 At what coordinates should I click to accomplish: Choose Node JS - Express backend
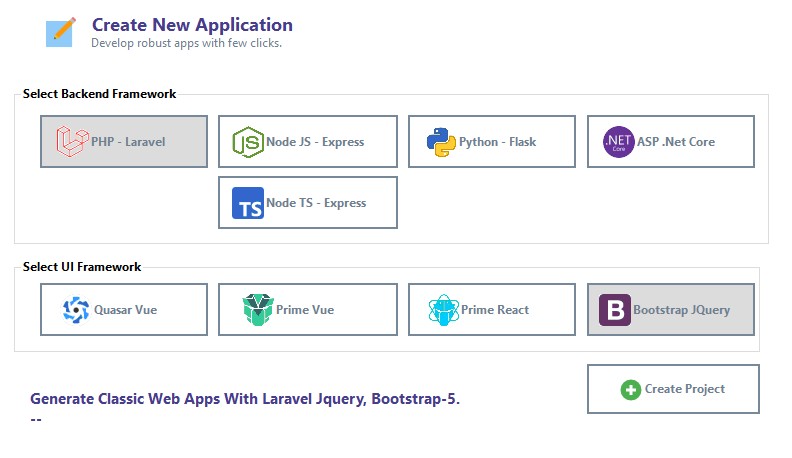pos(308,141)
